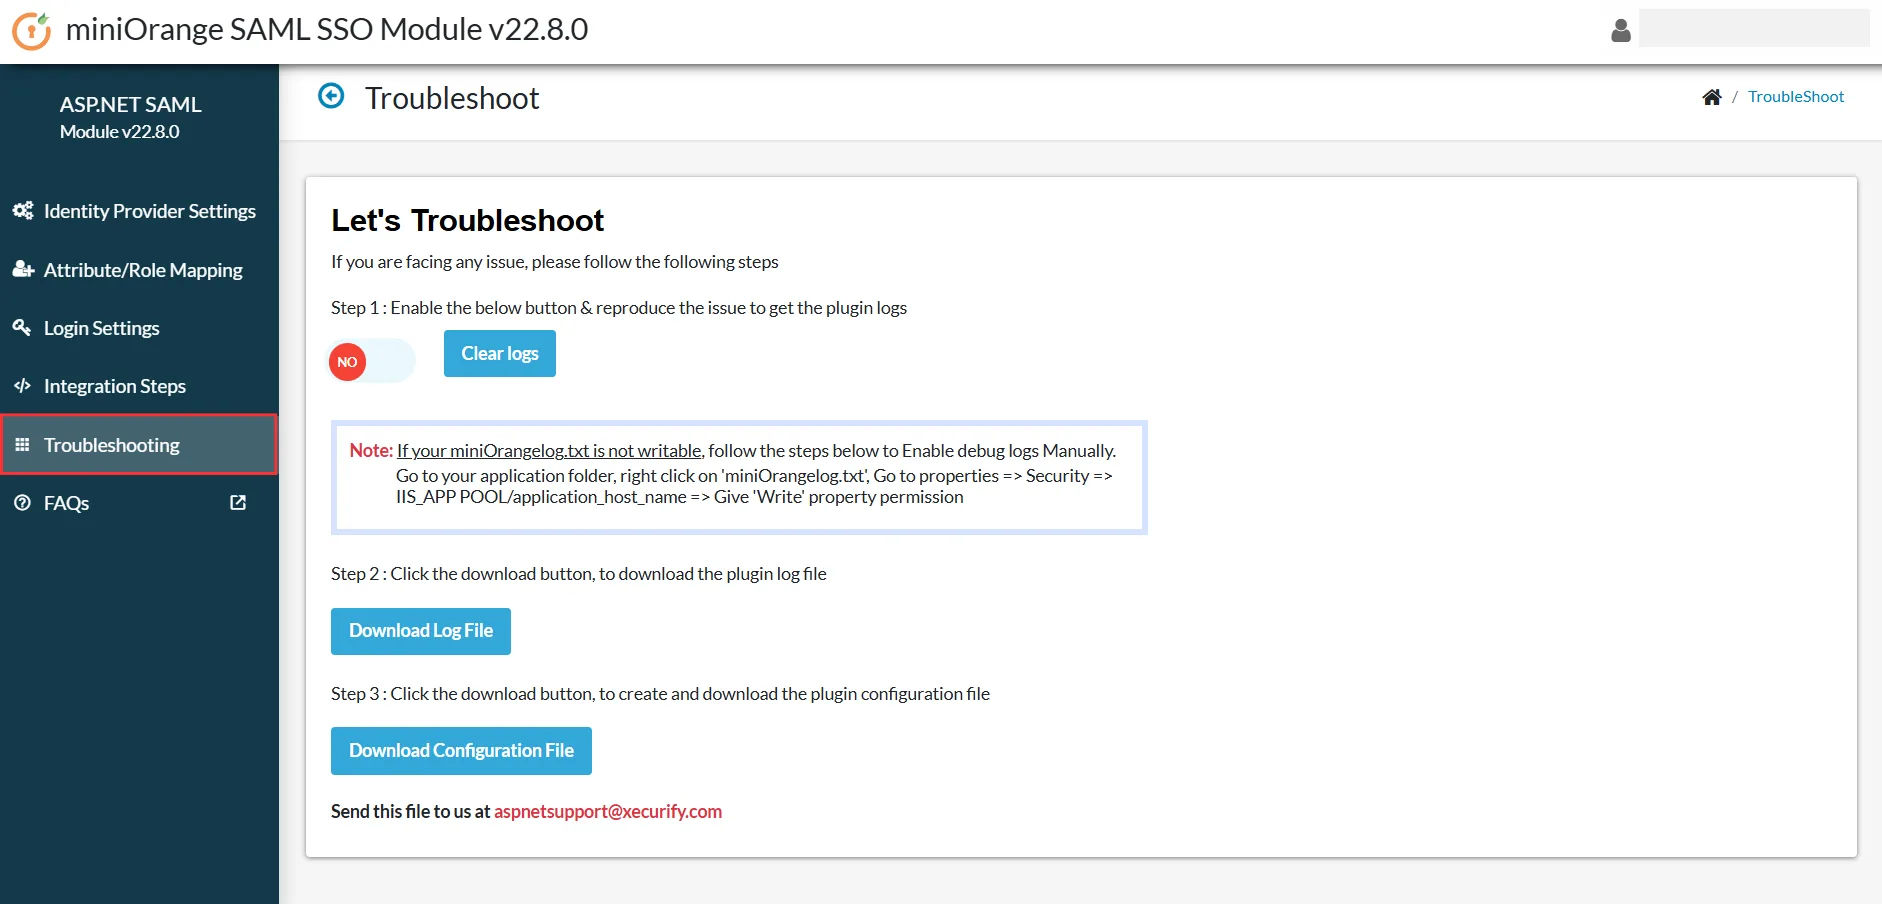The height and width of the screenshot is (904, 1882).
Task: Click the back arrow beside Troubleshoot title
Action: pos(331,96)
